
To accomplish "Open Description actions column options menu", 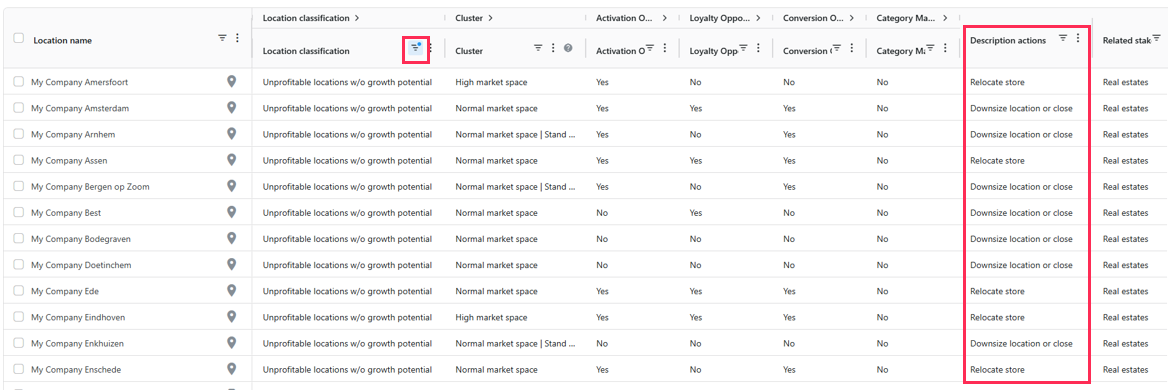I will (1078, 38).
